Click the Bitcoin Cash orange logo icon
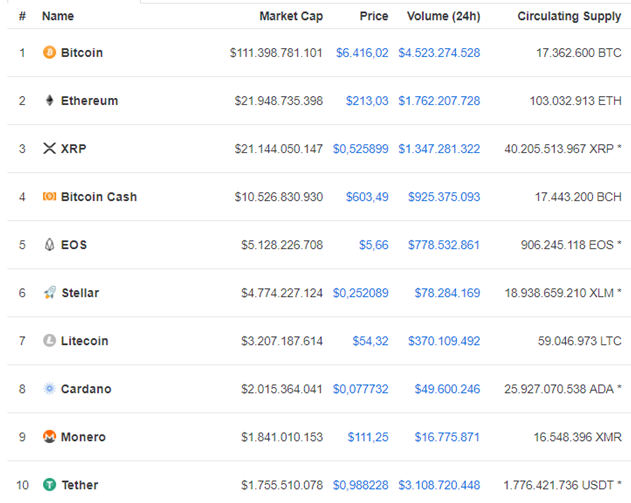This screenshot has height=503, width=631. [x=49, y=196]
